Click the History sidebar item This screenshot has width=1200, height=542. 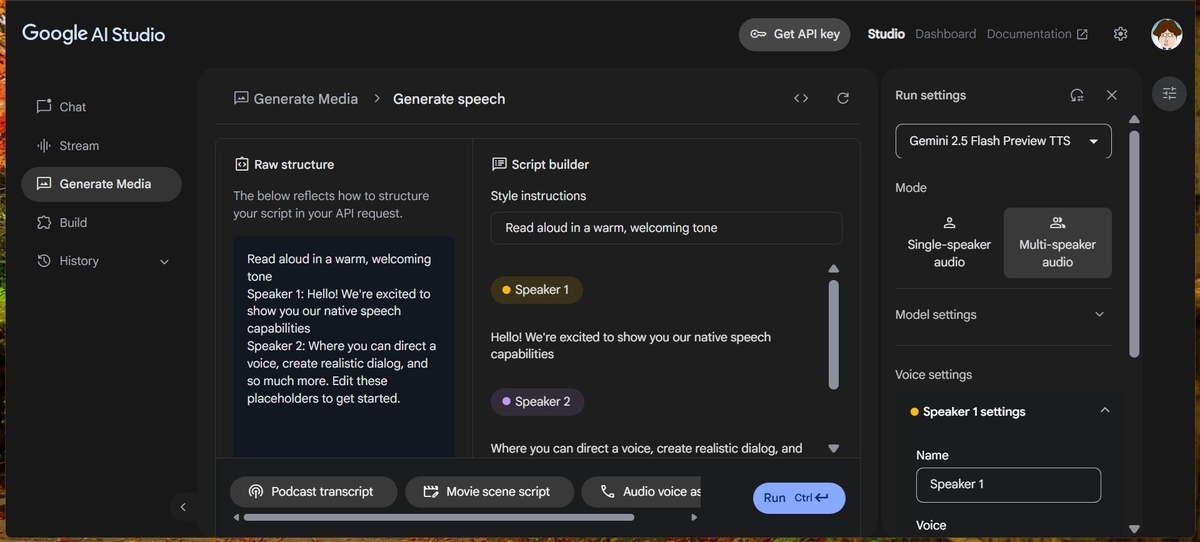pyautogui.click(x=100, y=261)
